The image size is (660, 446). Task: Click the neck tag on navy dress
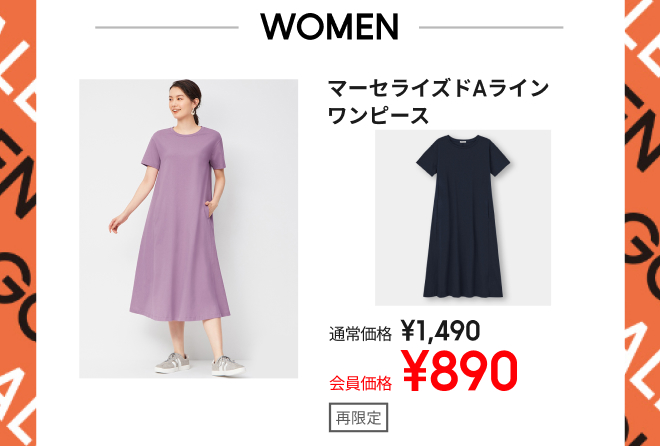[464, 143]
